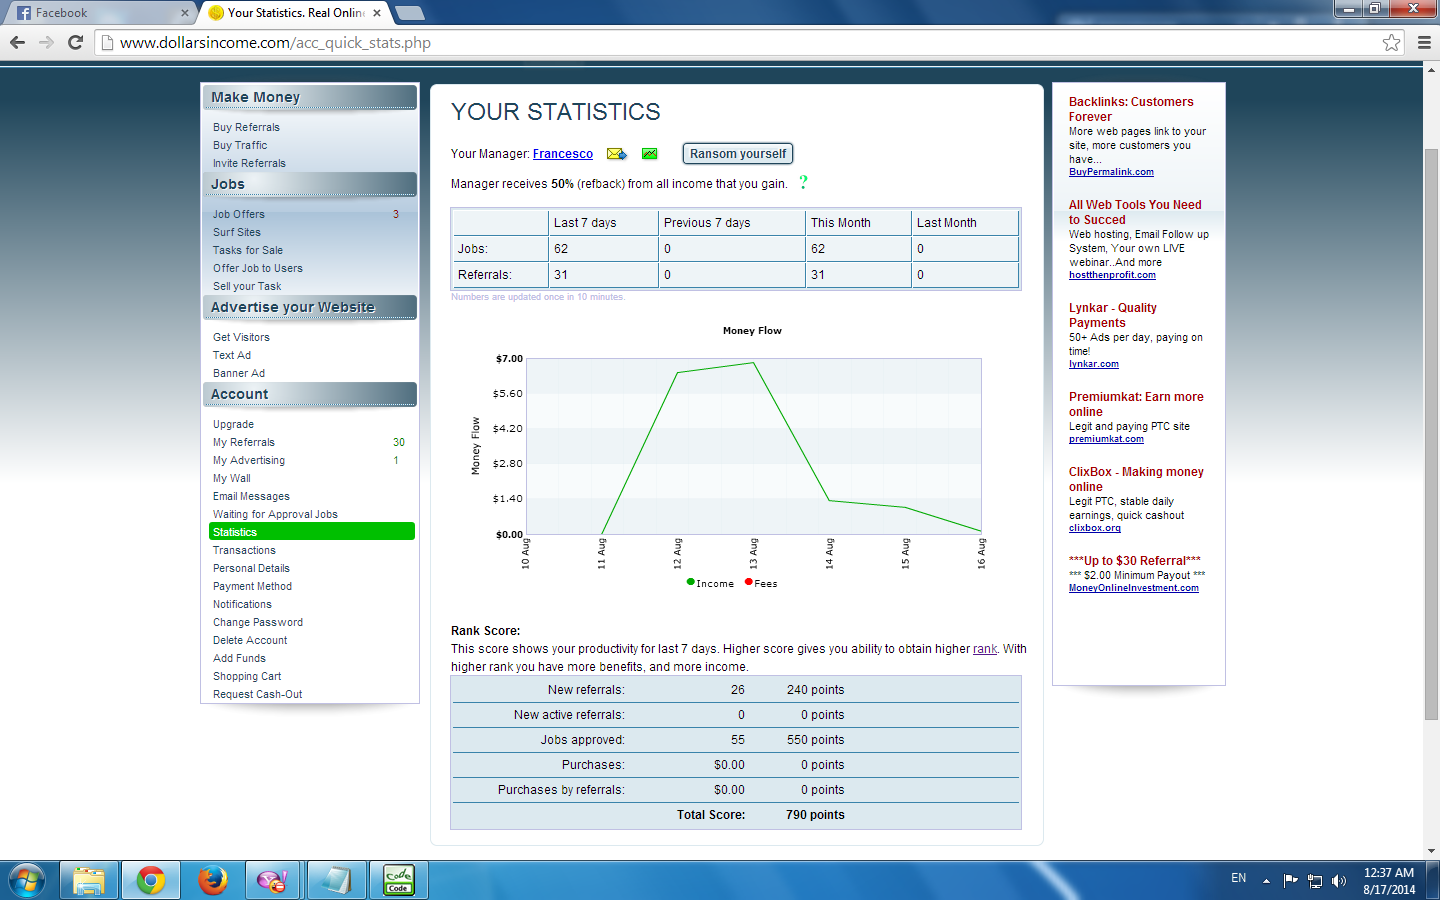Close the Facebook tab
Viewport: 1440px width, 900px height.
point(184,13)
